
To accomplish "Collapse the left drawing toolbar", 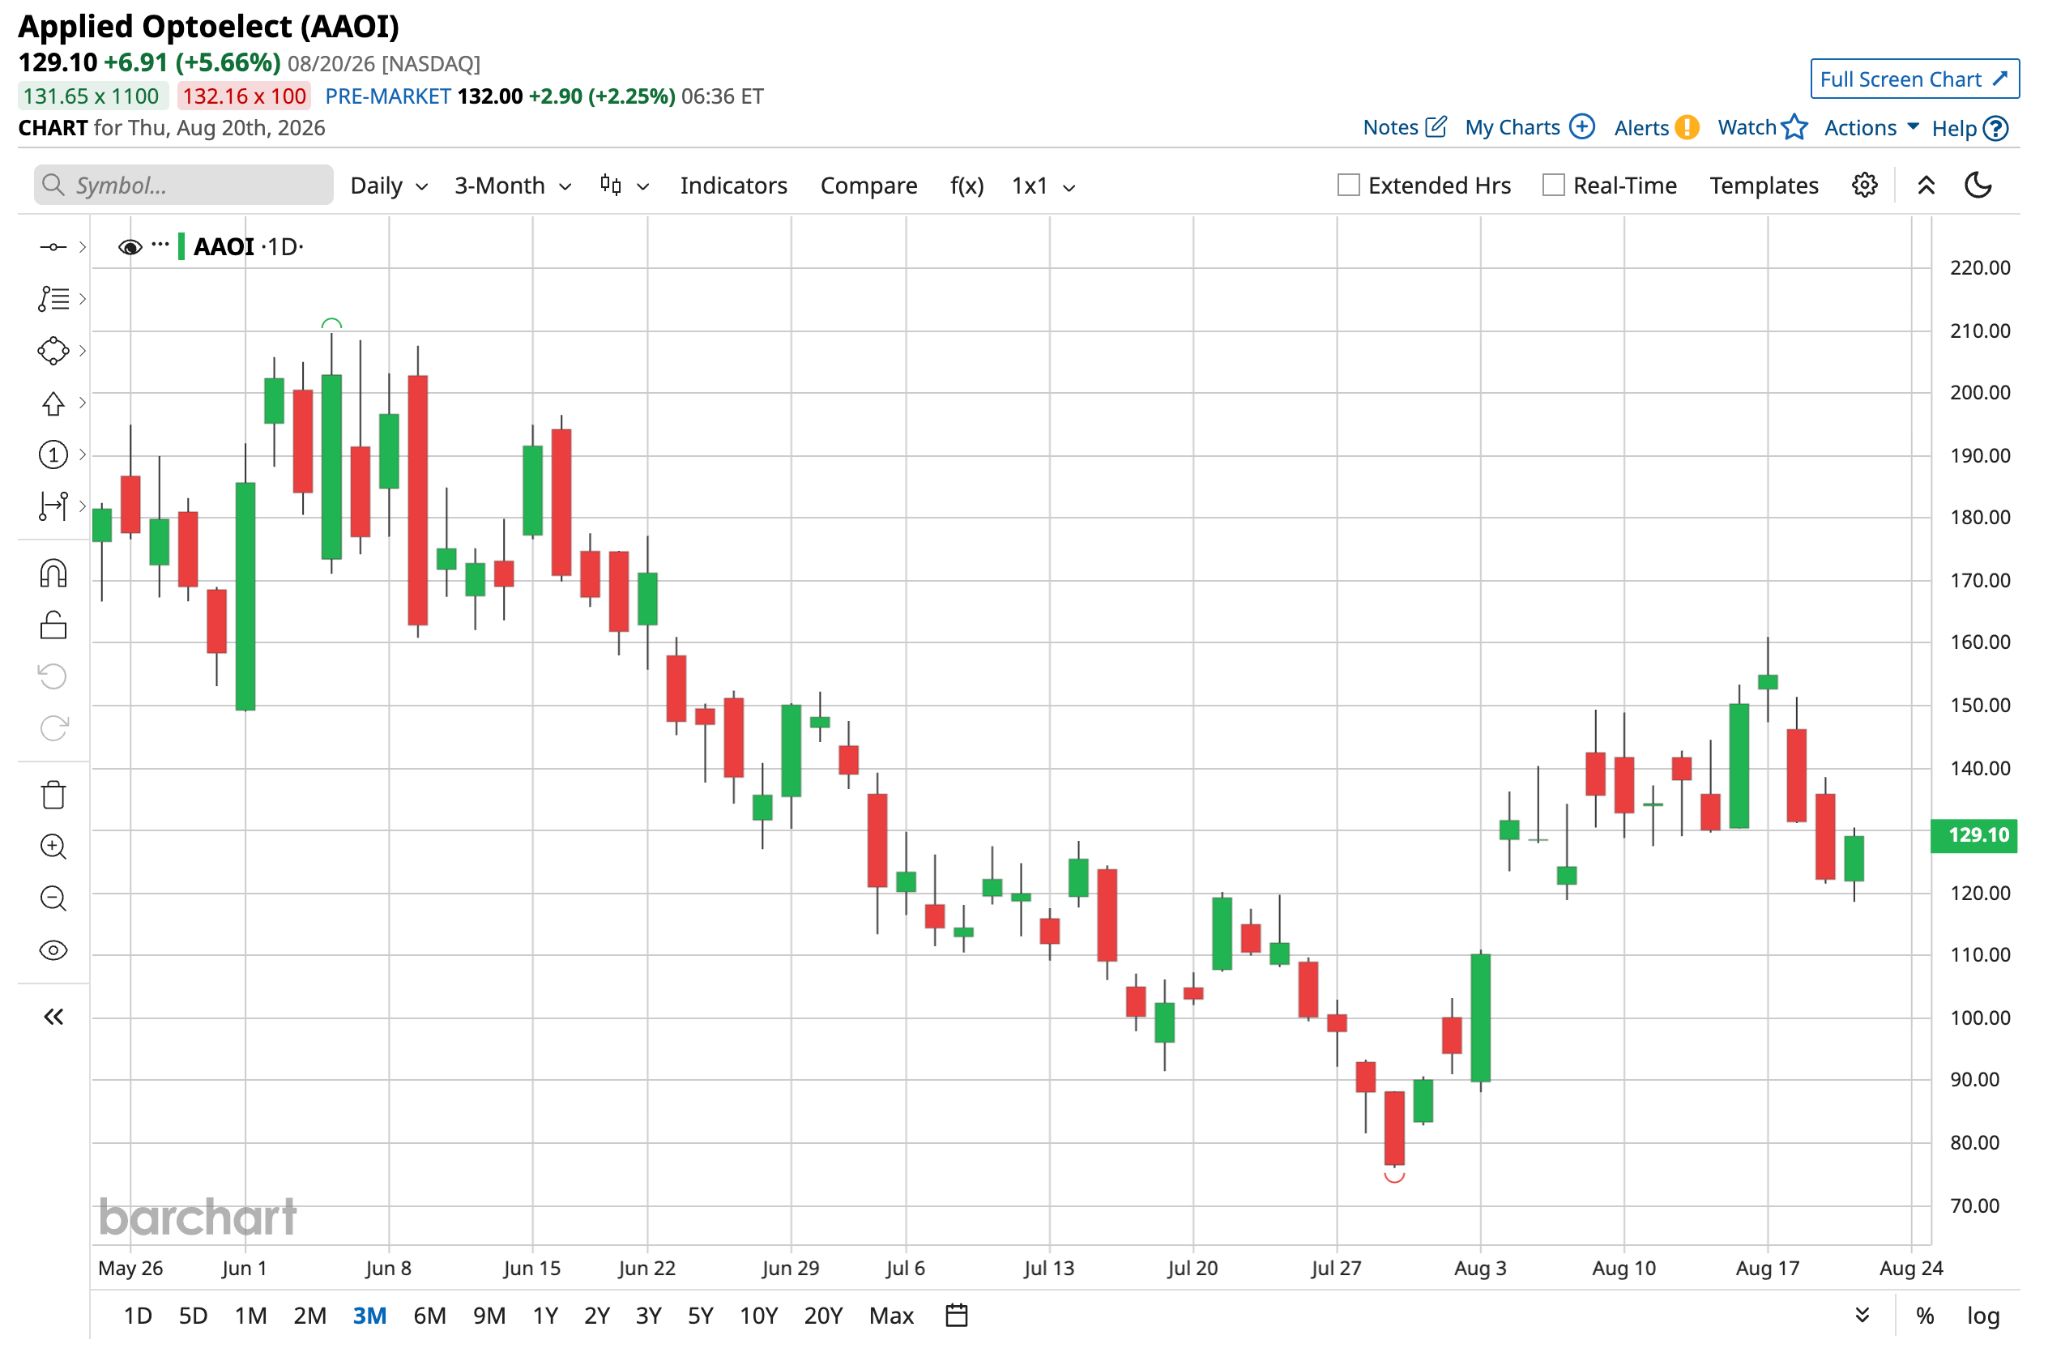I will pos(53,1017).
